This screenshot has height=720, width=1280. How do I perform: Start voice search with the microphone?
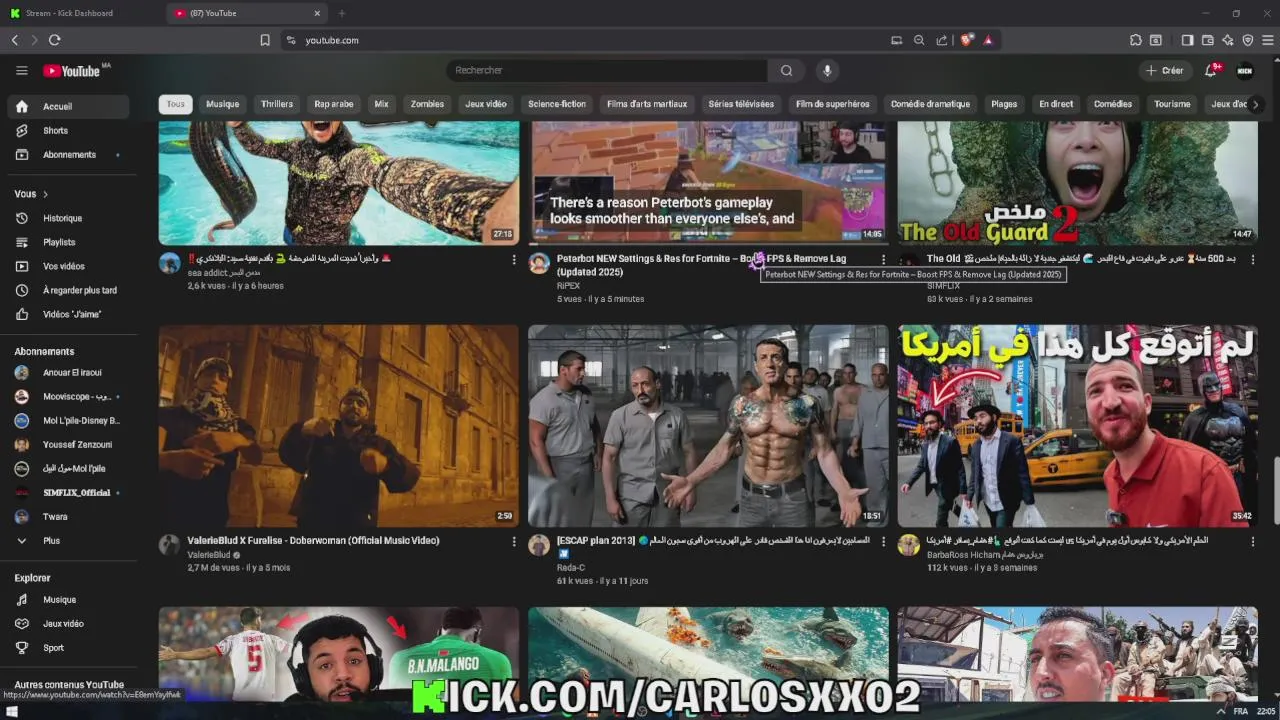[x=826, y=70]
